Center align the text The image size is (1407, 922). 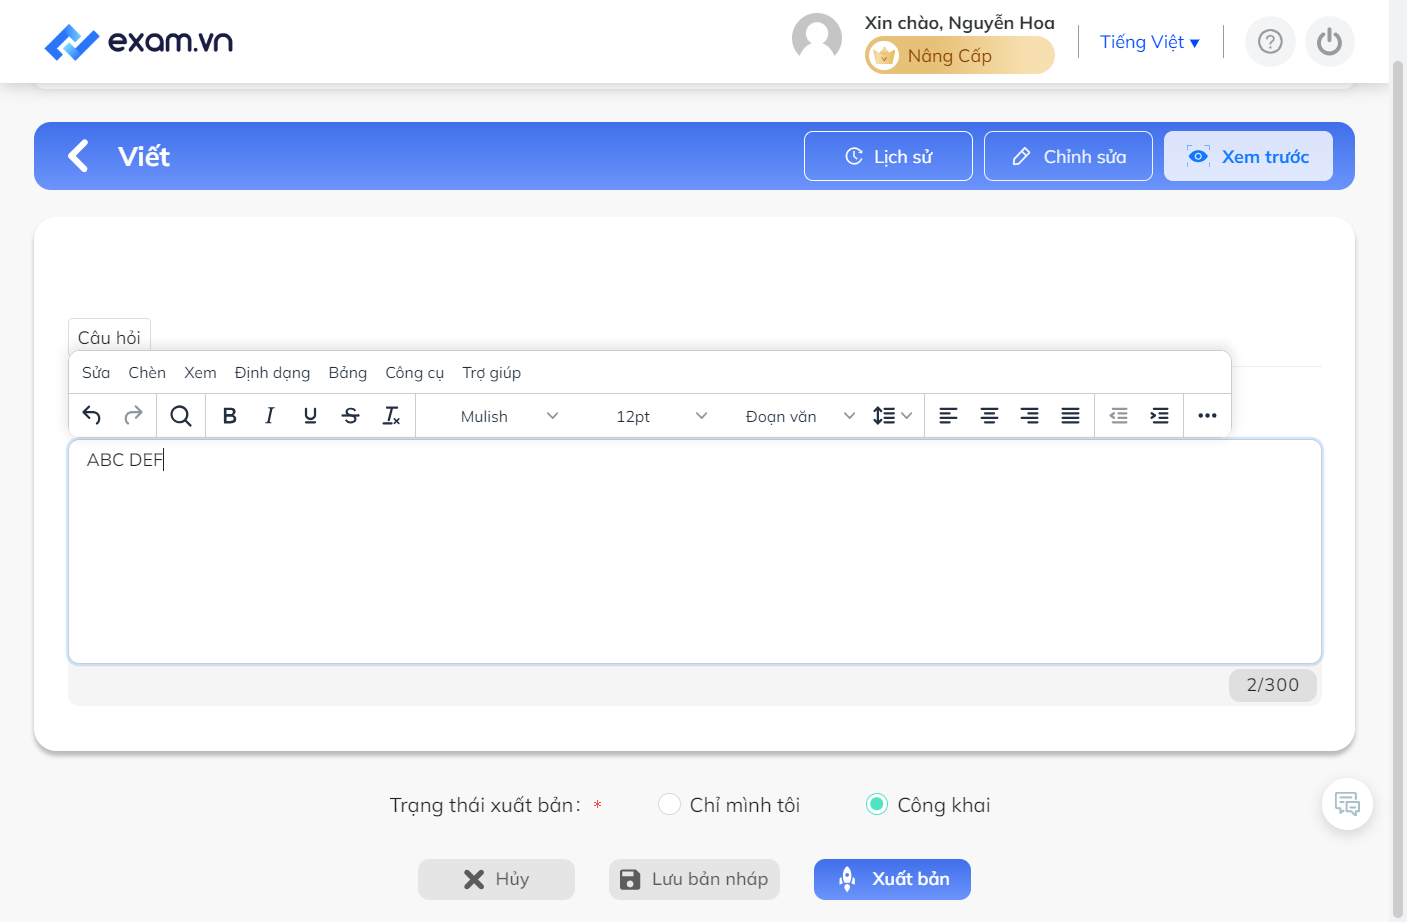pyautogui.click(x=989, y=416)
